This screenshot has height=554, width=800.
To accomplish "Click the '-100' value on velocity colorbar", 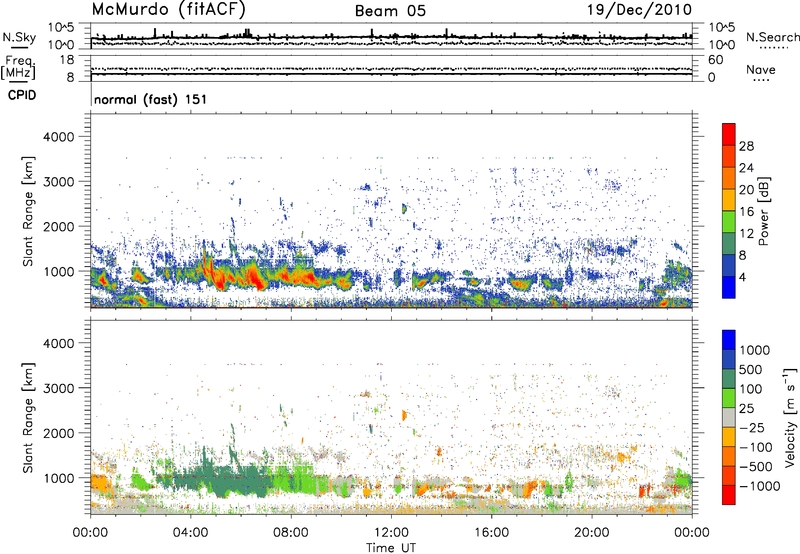I will click(755, 447).
